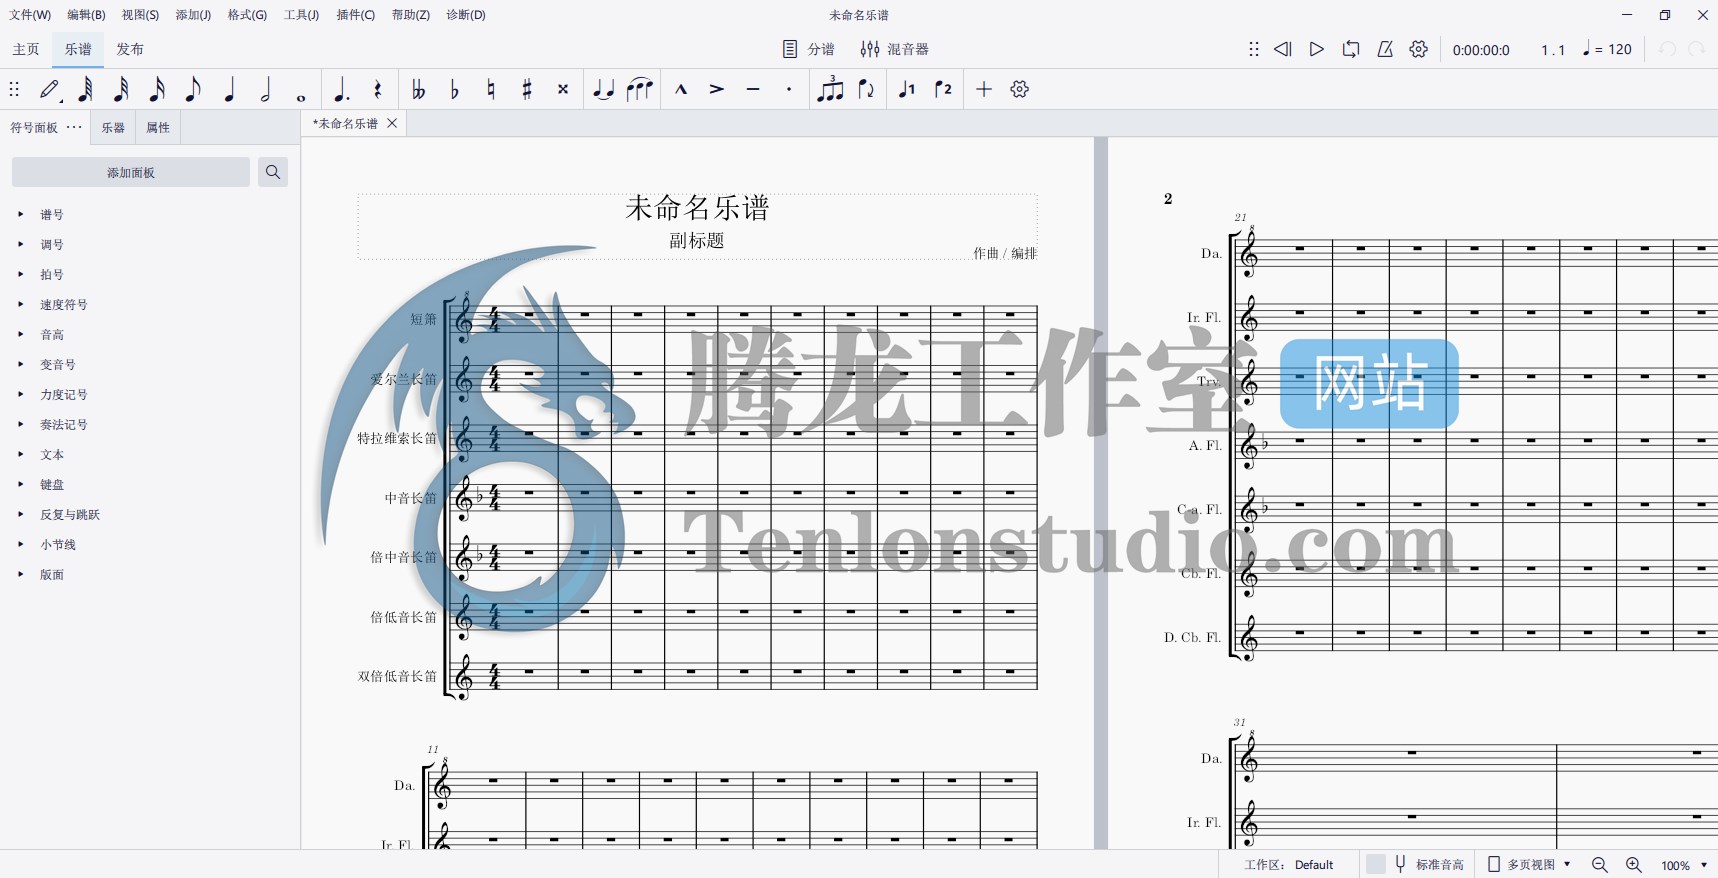Apply augmentation dot to note
This screenshot has height=878, width=1718.
[x=342, y=90]
